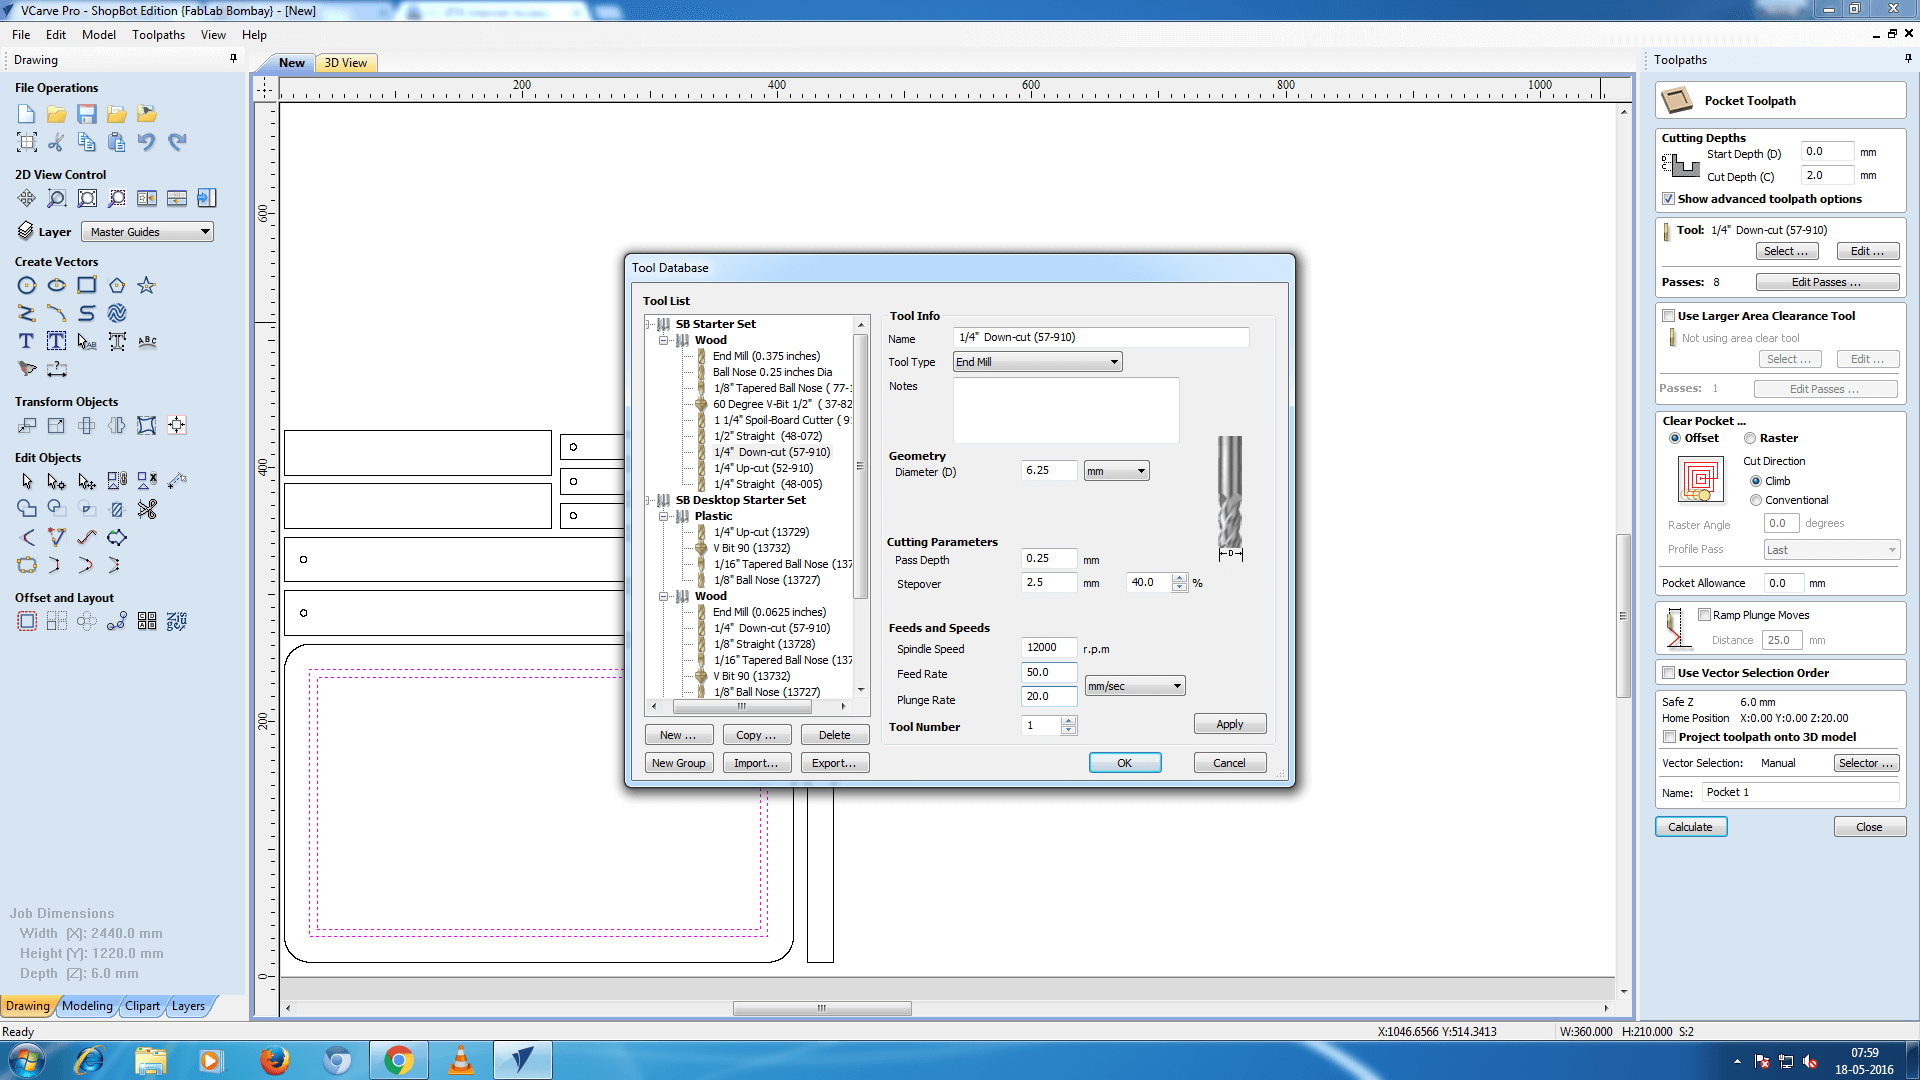Click New Group button in Tool Database
This screenshot has height=1080, width=1920.
point(679,763)
